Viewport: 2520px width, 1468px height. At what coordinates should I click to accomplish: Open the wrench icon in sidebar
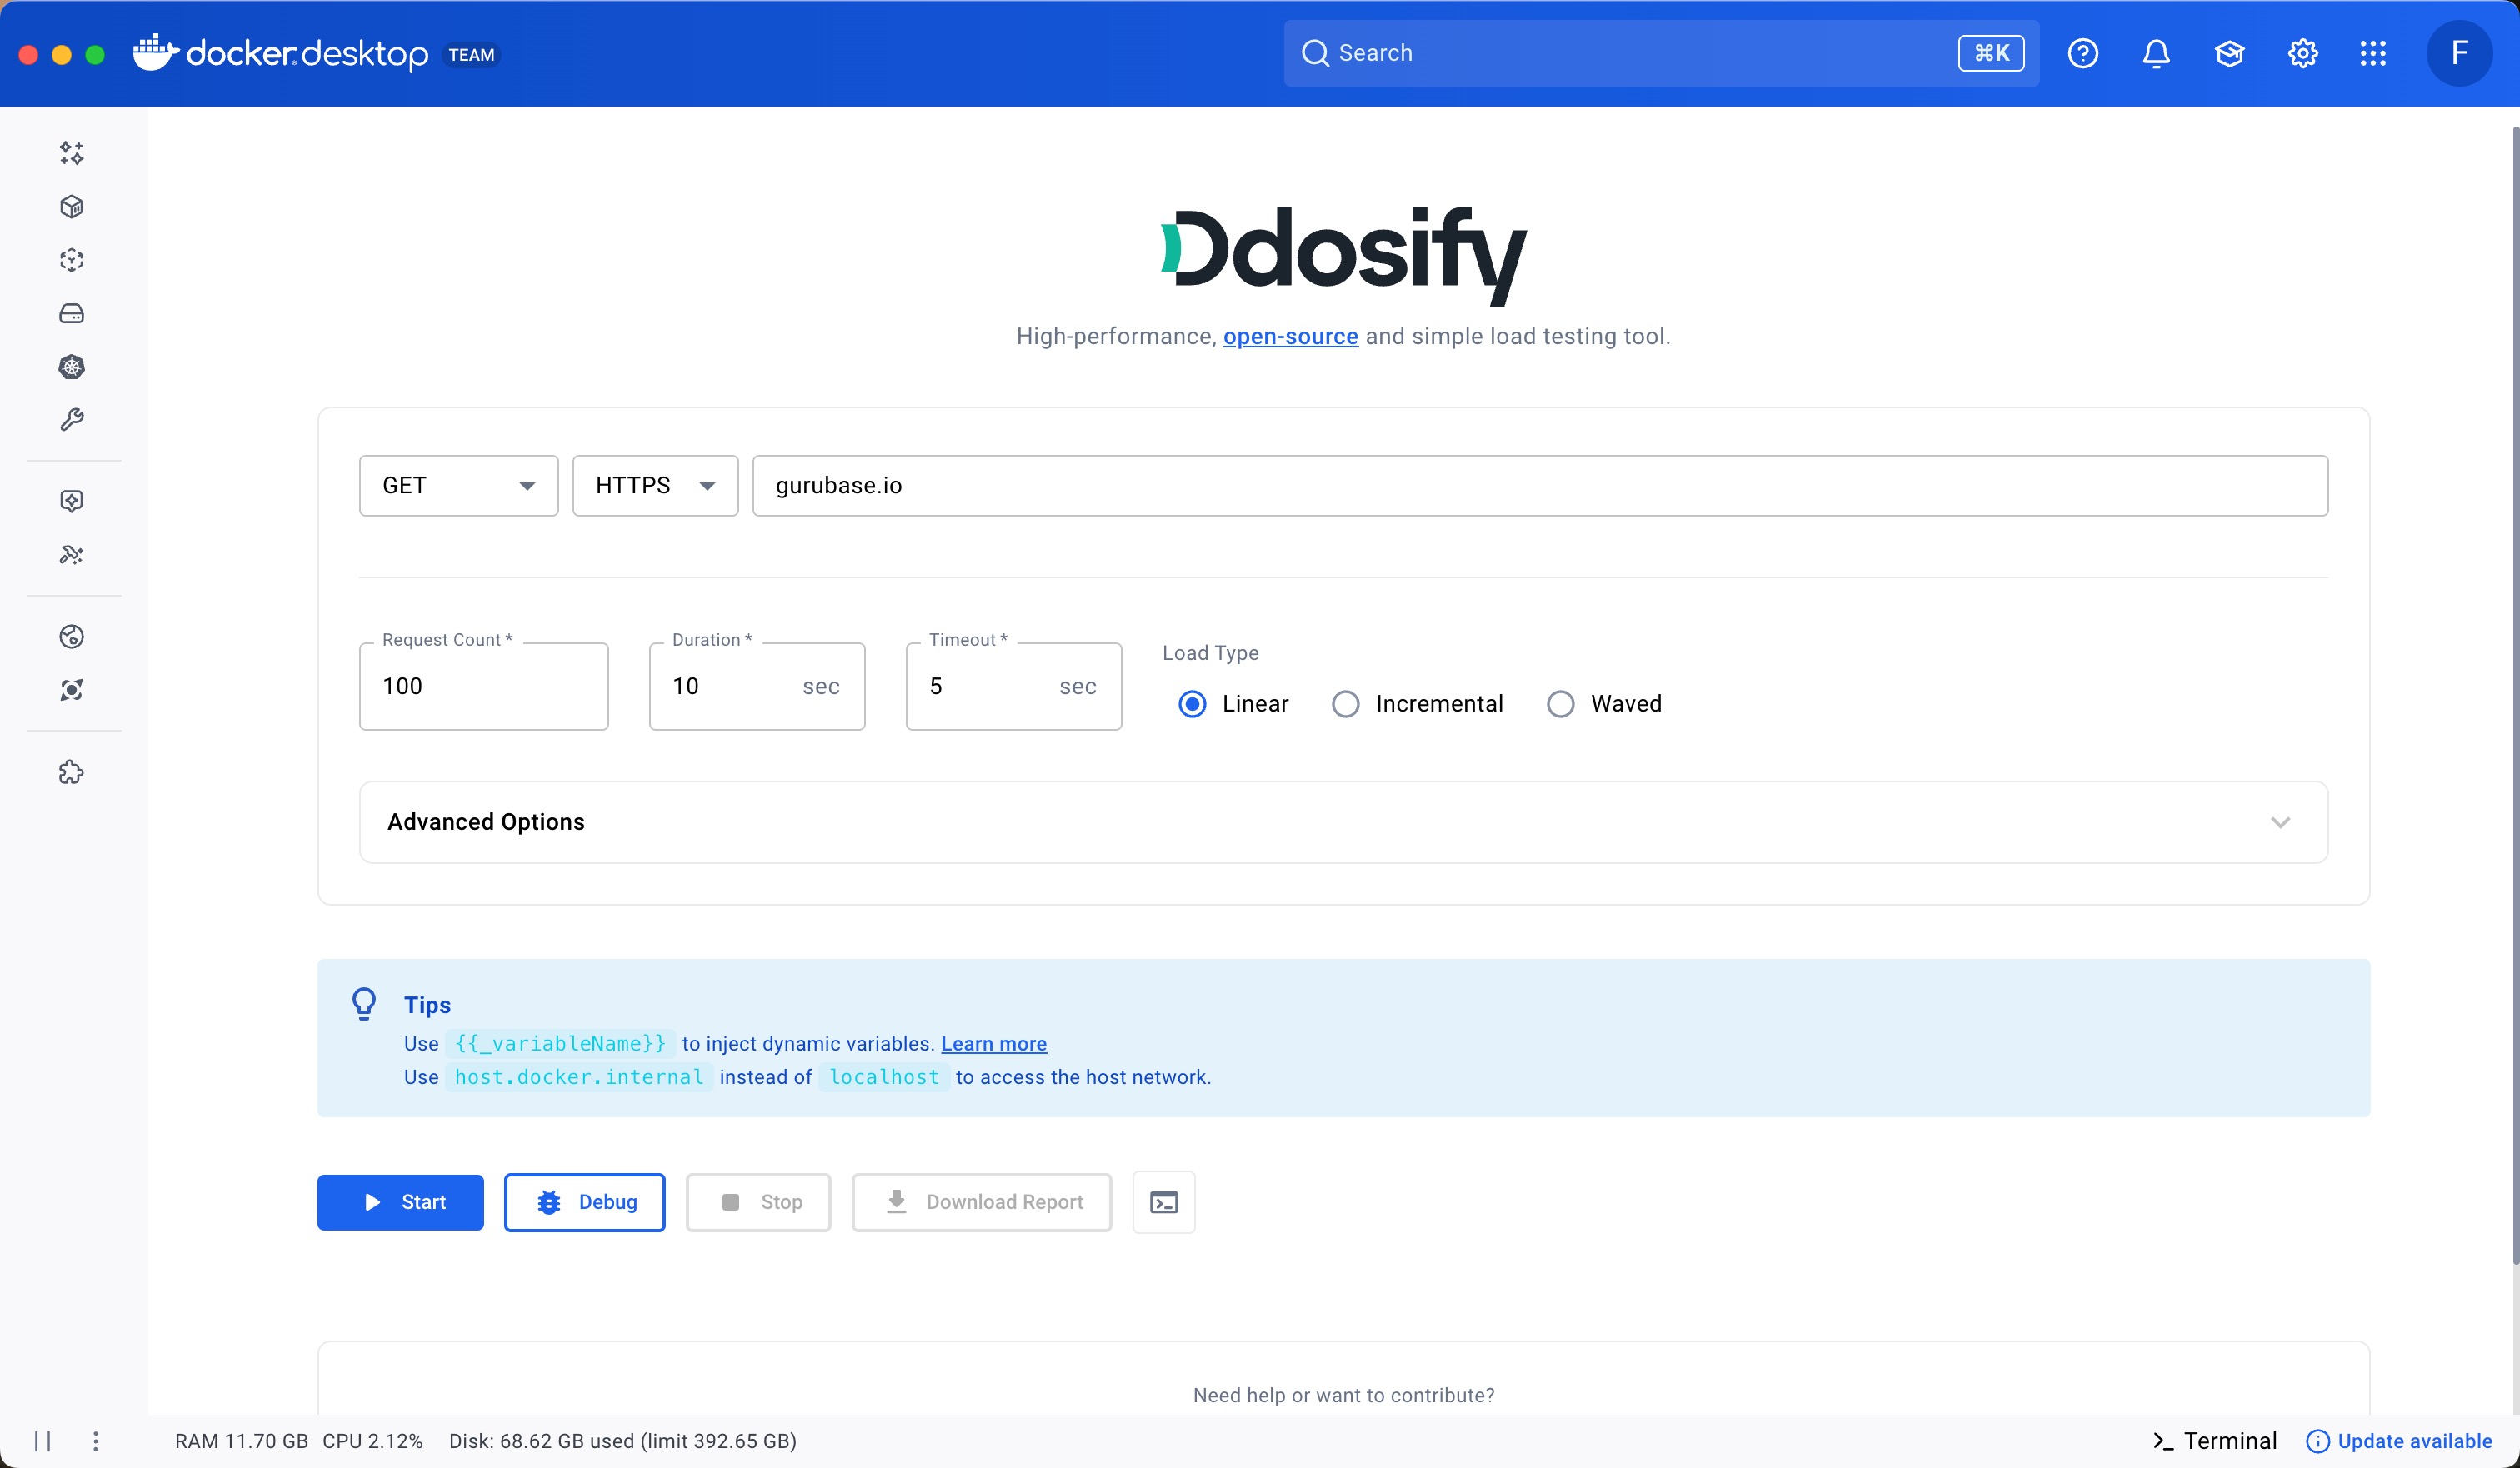pos(71,420)
